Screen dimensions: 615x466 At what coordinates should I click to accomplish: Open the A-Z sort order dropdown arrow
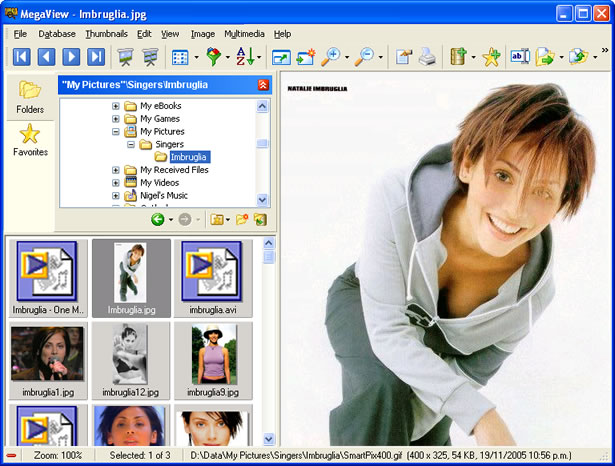259,58
